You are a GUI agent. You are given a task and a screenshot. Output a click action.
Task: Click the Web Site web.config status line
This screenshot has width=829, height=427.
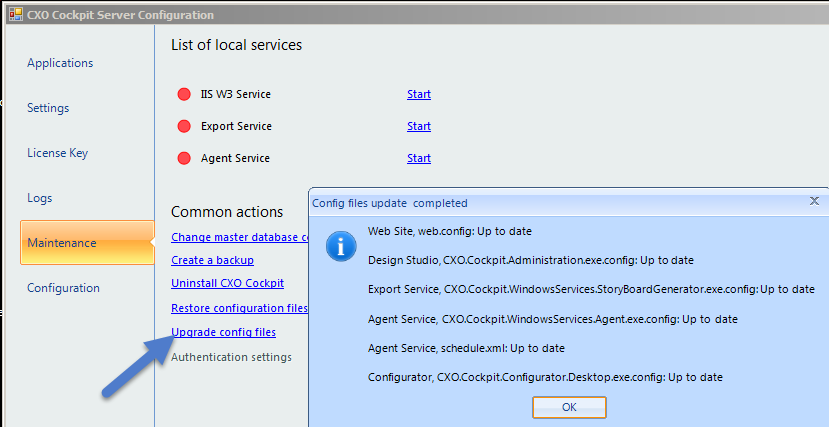coord(450,231)
